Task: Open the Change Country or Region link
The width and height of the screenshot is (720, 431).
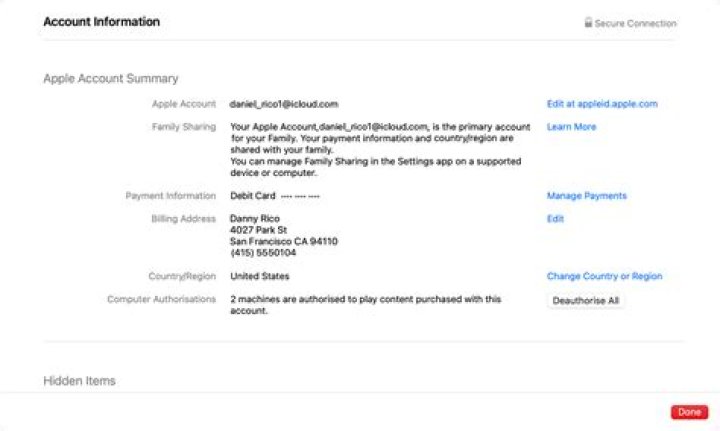Action: [604, 276]
